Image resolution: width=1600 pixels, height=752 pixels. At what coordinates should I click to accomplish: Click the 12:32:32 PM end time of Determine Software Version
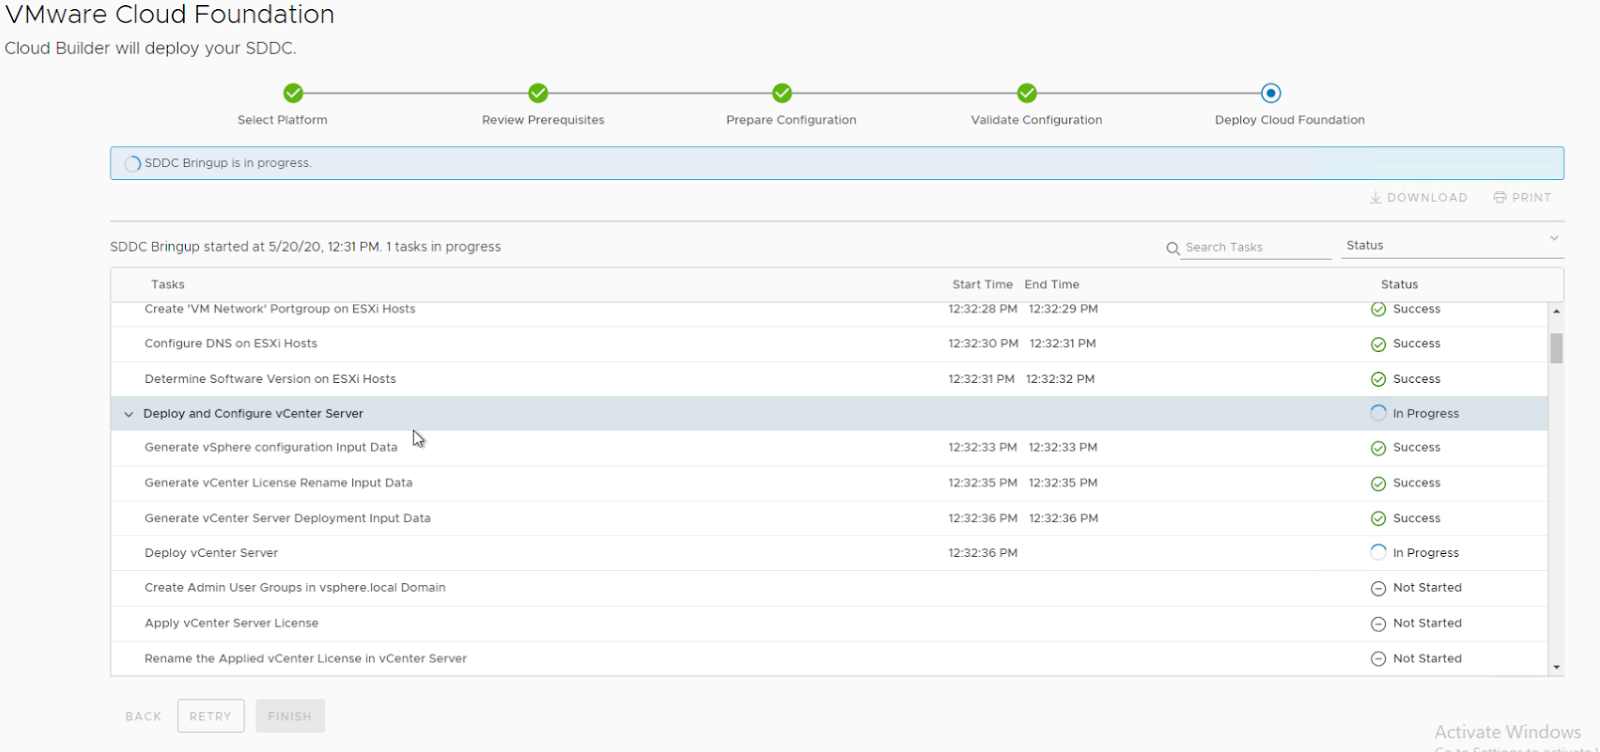[1060, 379]
